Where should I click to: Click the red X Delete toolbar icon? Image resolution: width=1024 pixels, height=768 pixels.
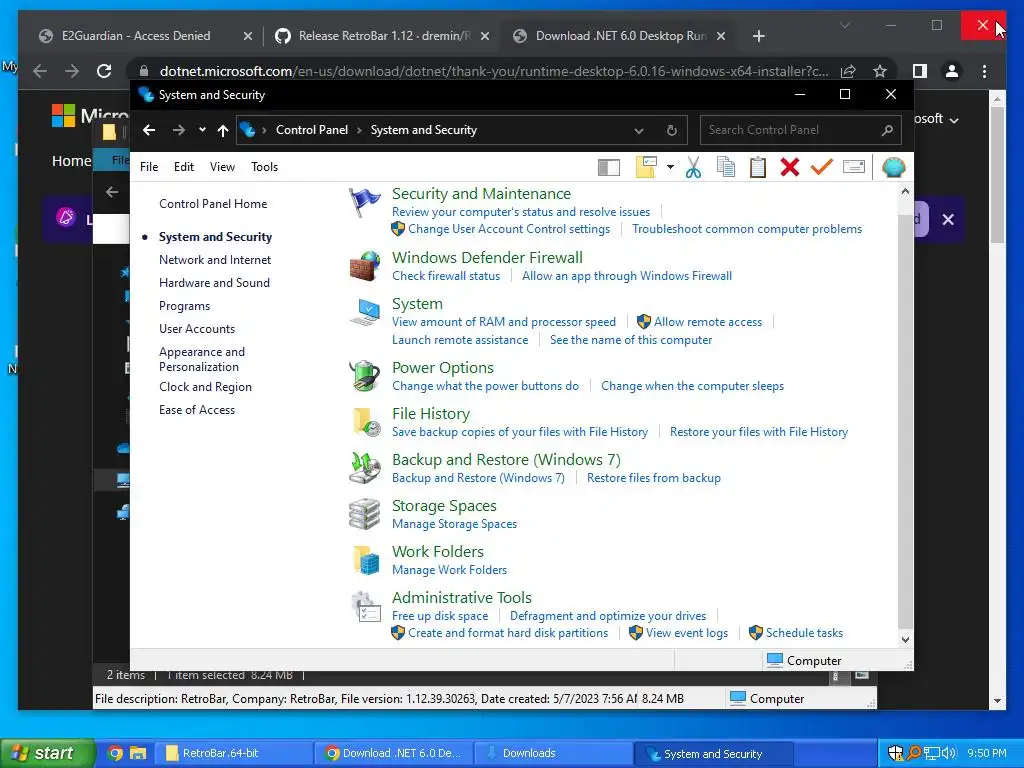tap(790, 167)
